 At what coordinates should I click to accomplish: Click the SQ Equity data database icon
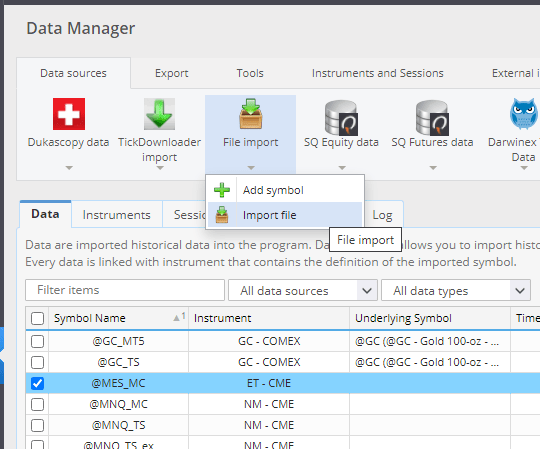(341, 118)
